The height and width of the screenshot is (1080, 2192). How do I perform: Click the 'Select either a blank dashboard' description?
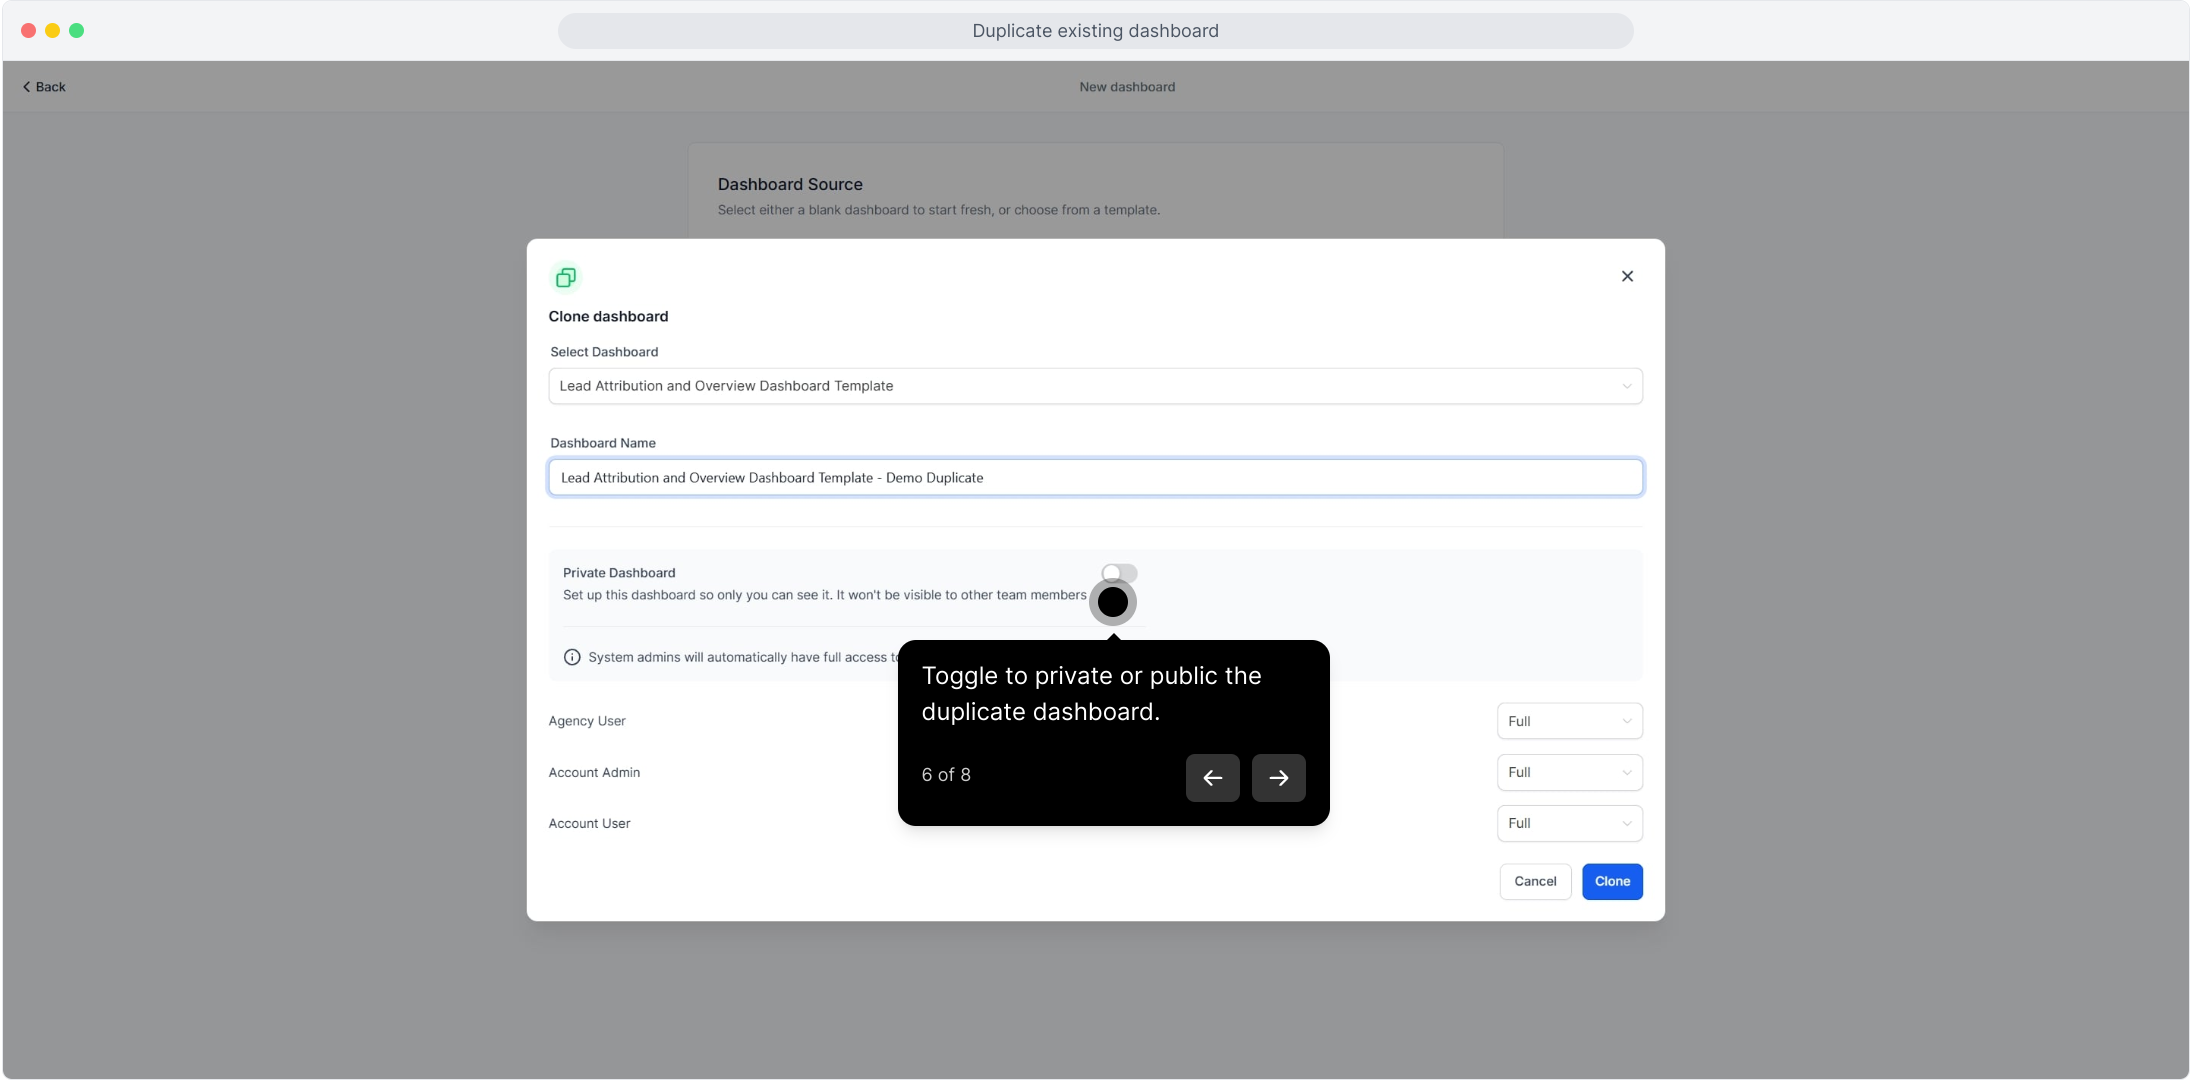point(939,210)
